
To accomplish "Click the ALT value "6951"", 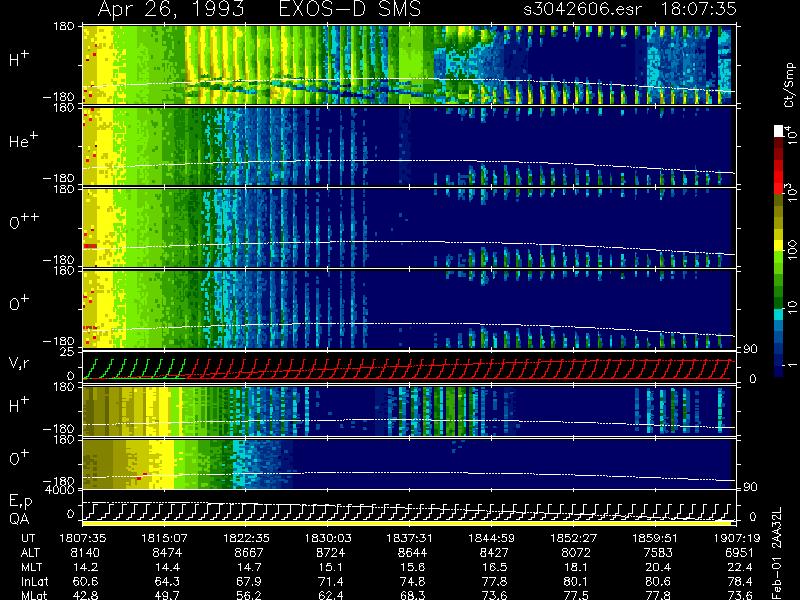I will click(x=740, y=553).
